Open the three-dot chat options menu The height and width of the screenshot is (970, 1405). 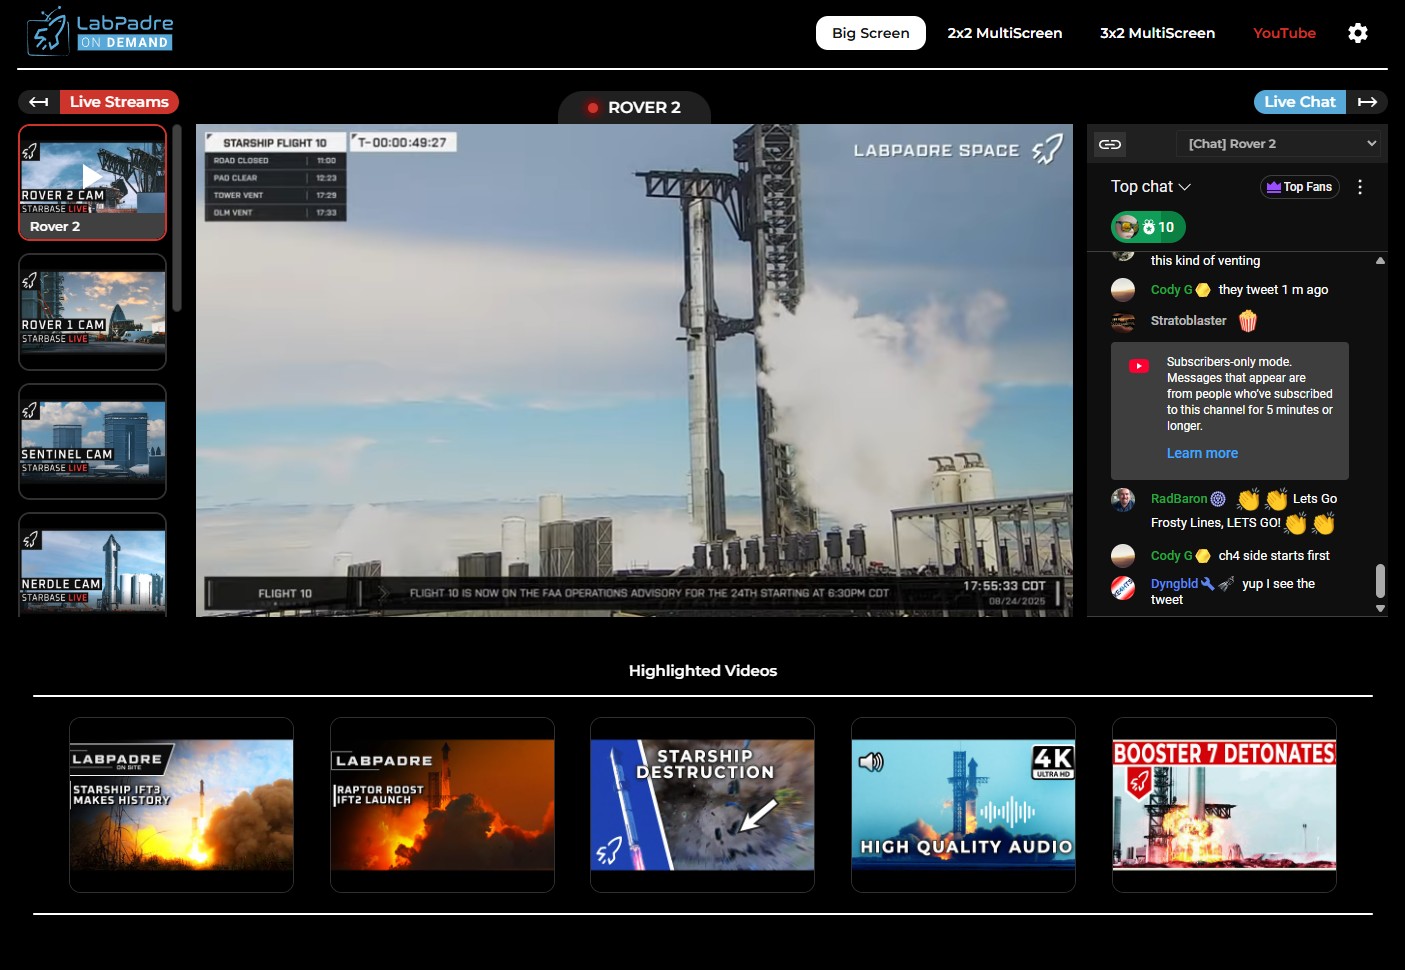coord(1360,186)
